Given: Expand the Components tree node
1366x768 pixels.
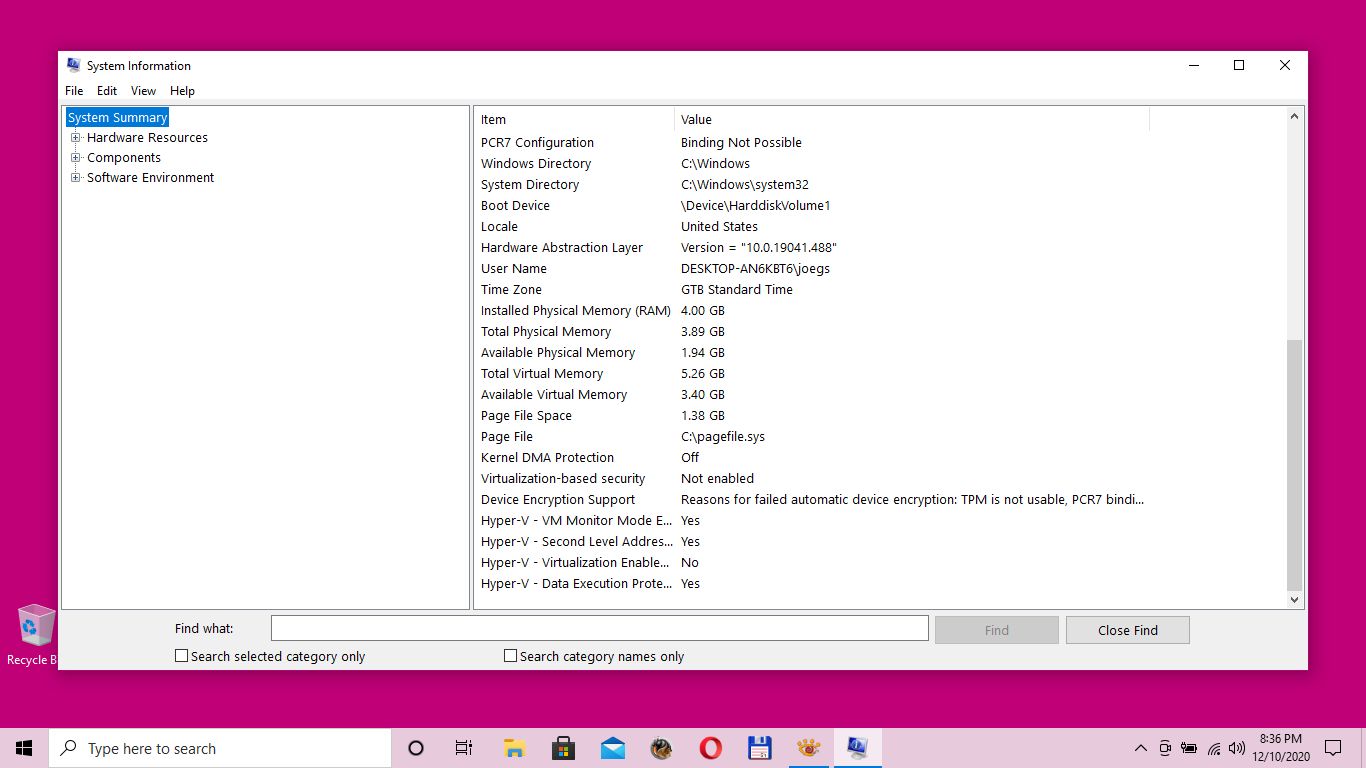Looking at the screenshot, I should (75, 158).
